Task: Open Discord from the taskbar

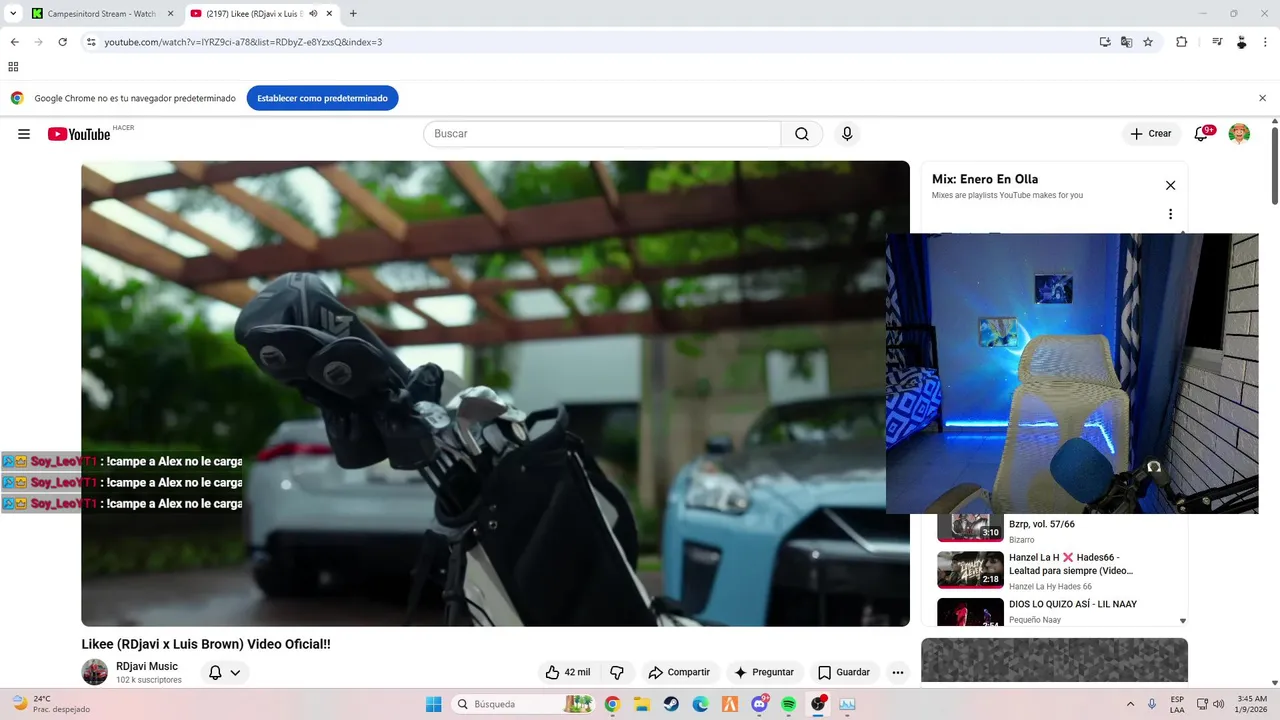Action: [x=759, y=704]
